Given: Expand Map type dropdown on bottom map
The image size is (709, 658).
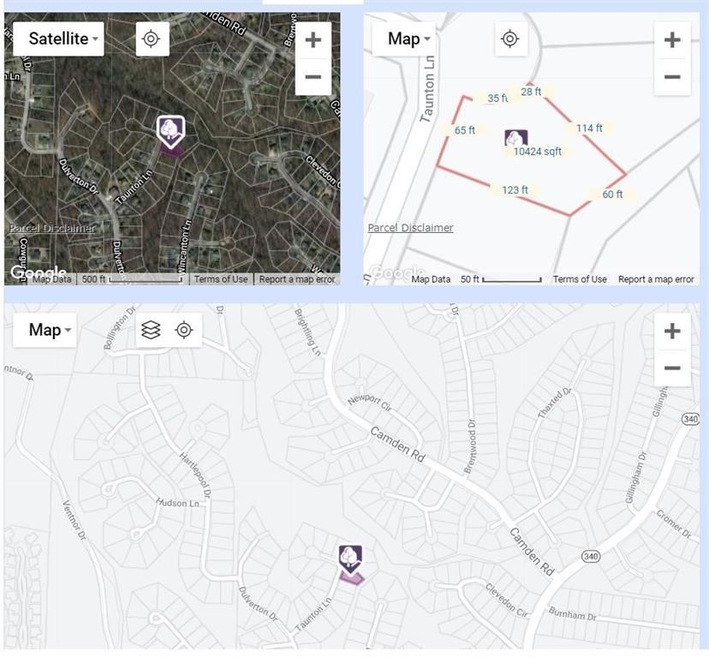Looking at the screenshot, I should (50, 330).
